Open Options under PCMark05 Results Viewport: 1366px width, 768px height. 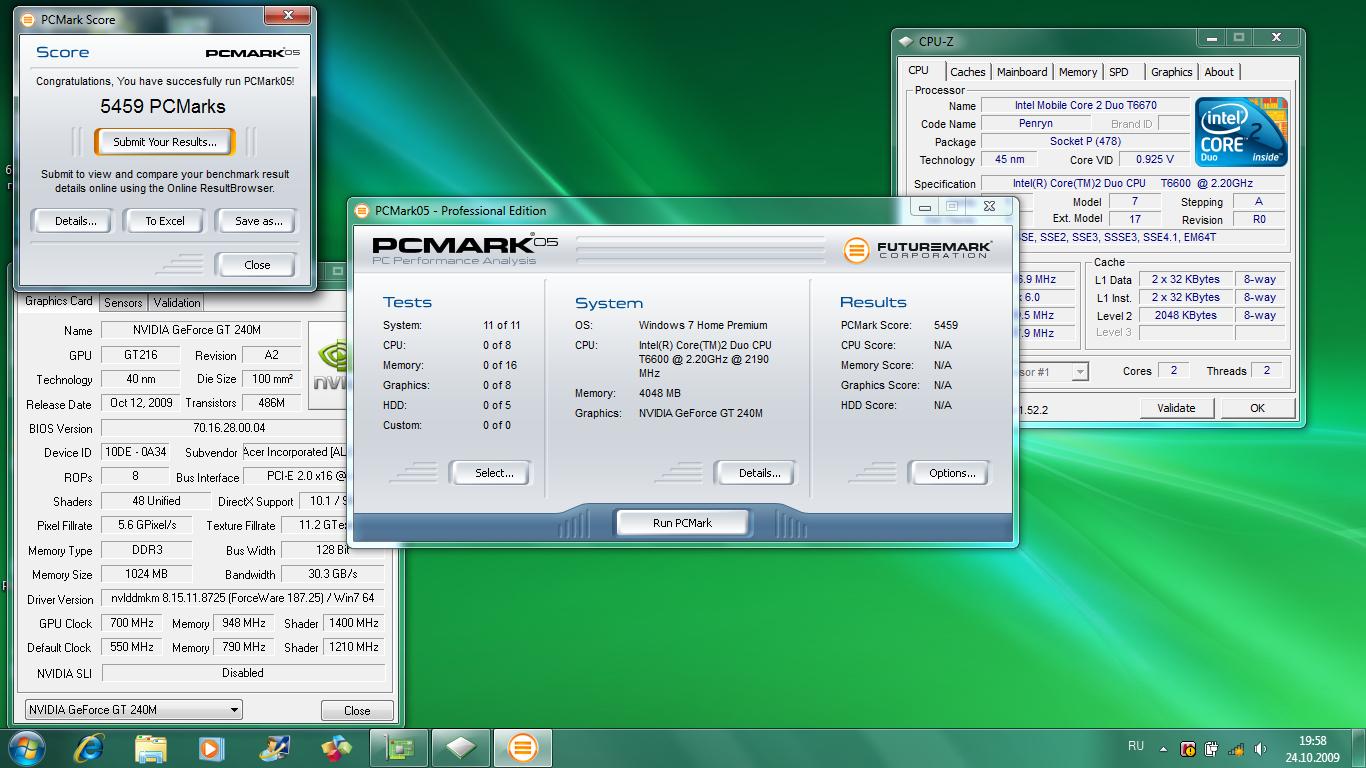(951, 473)
